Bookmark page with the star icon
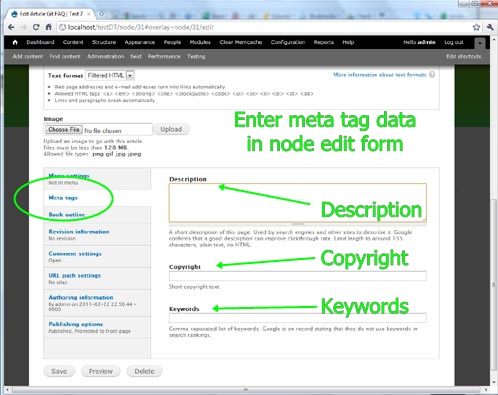The height and width of the screenshot is (395, 498). pos(476,27)
